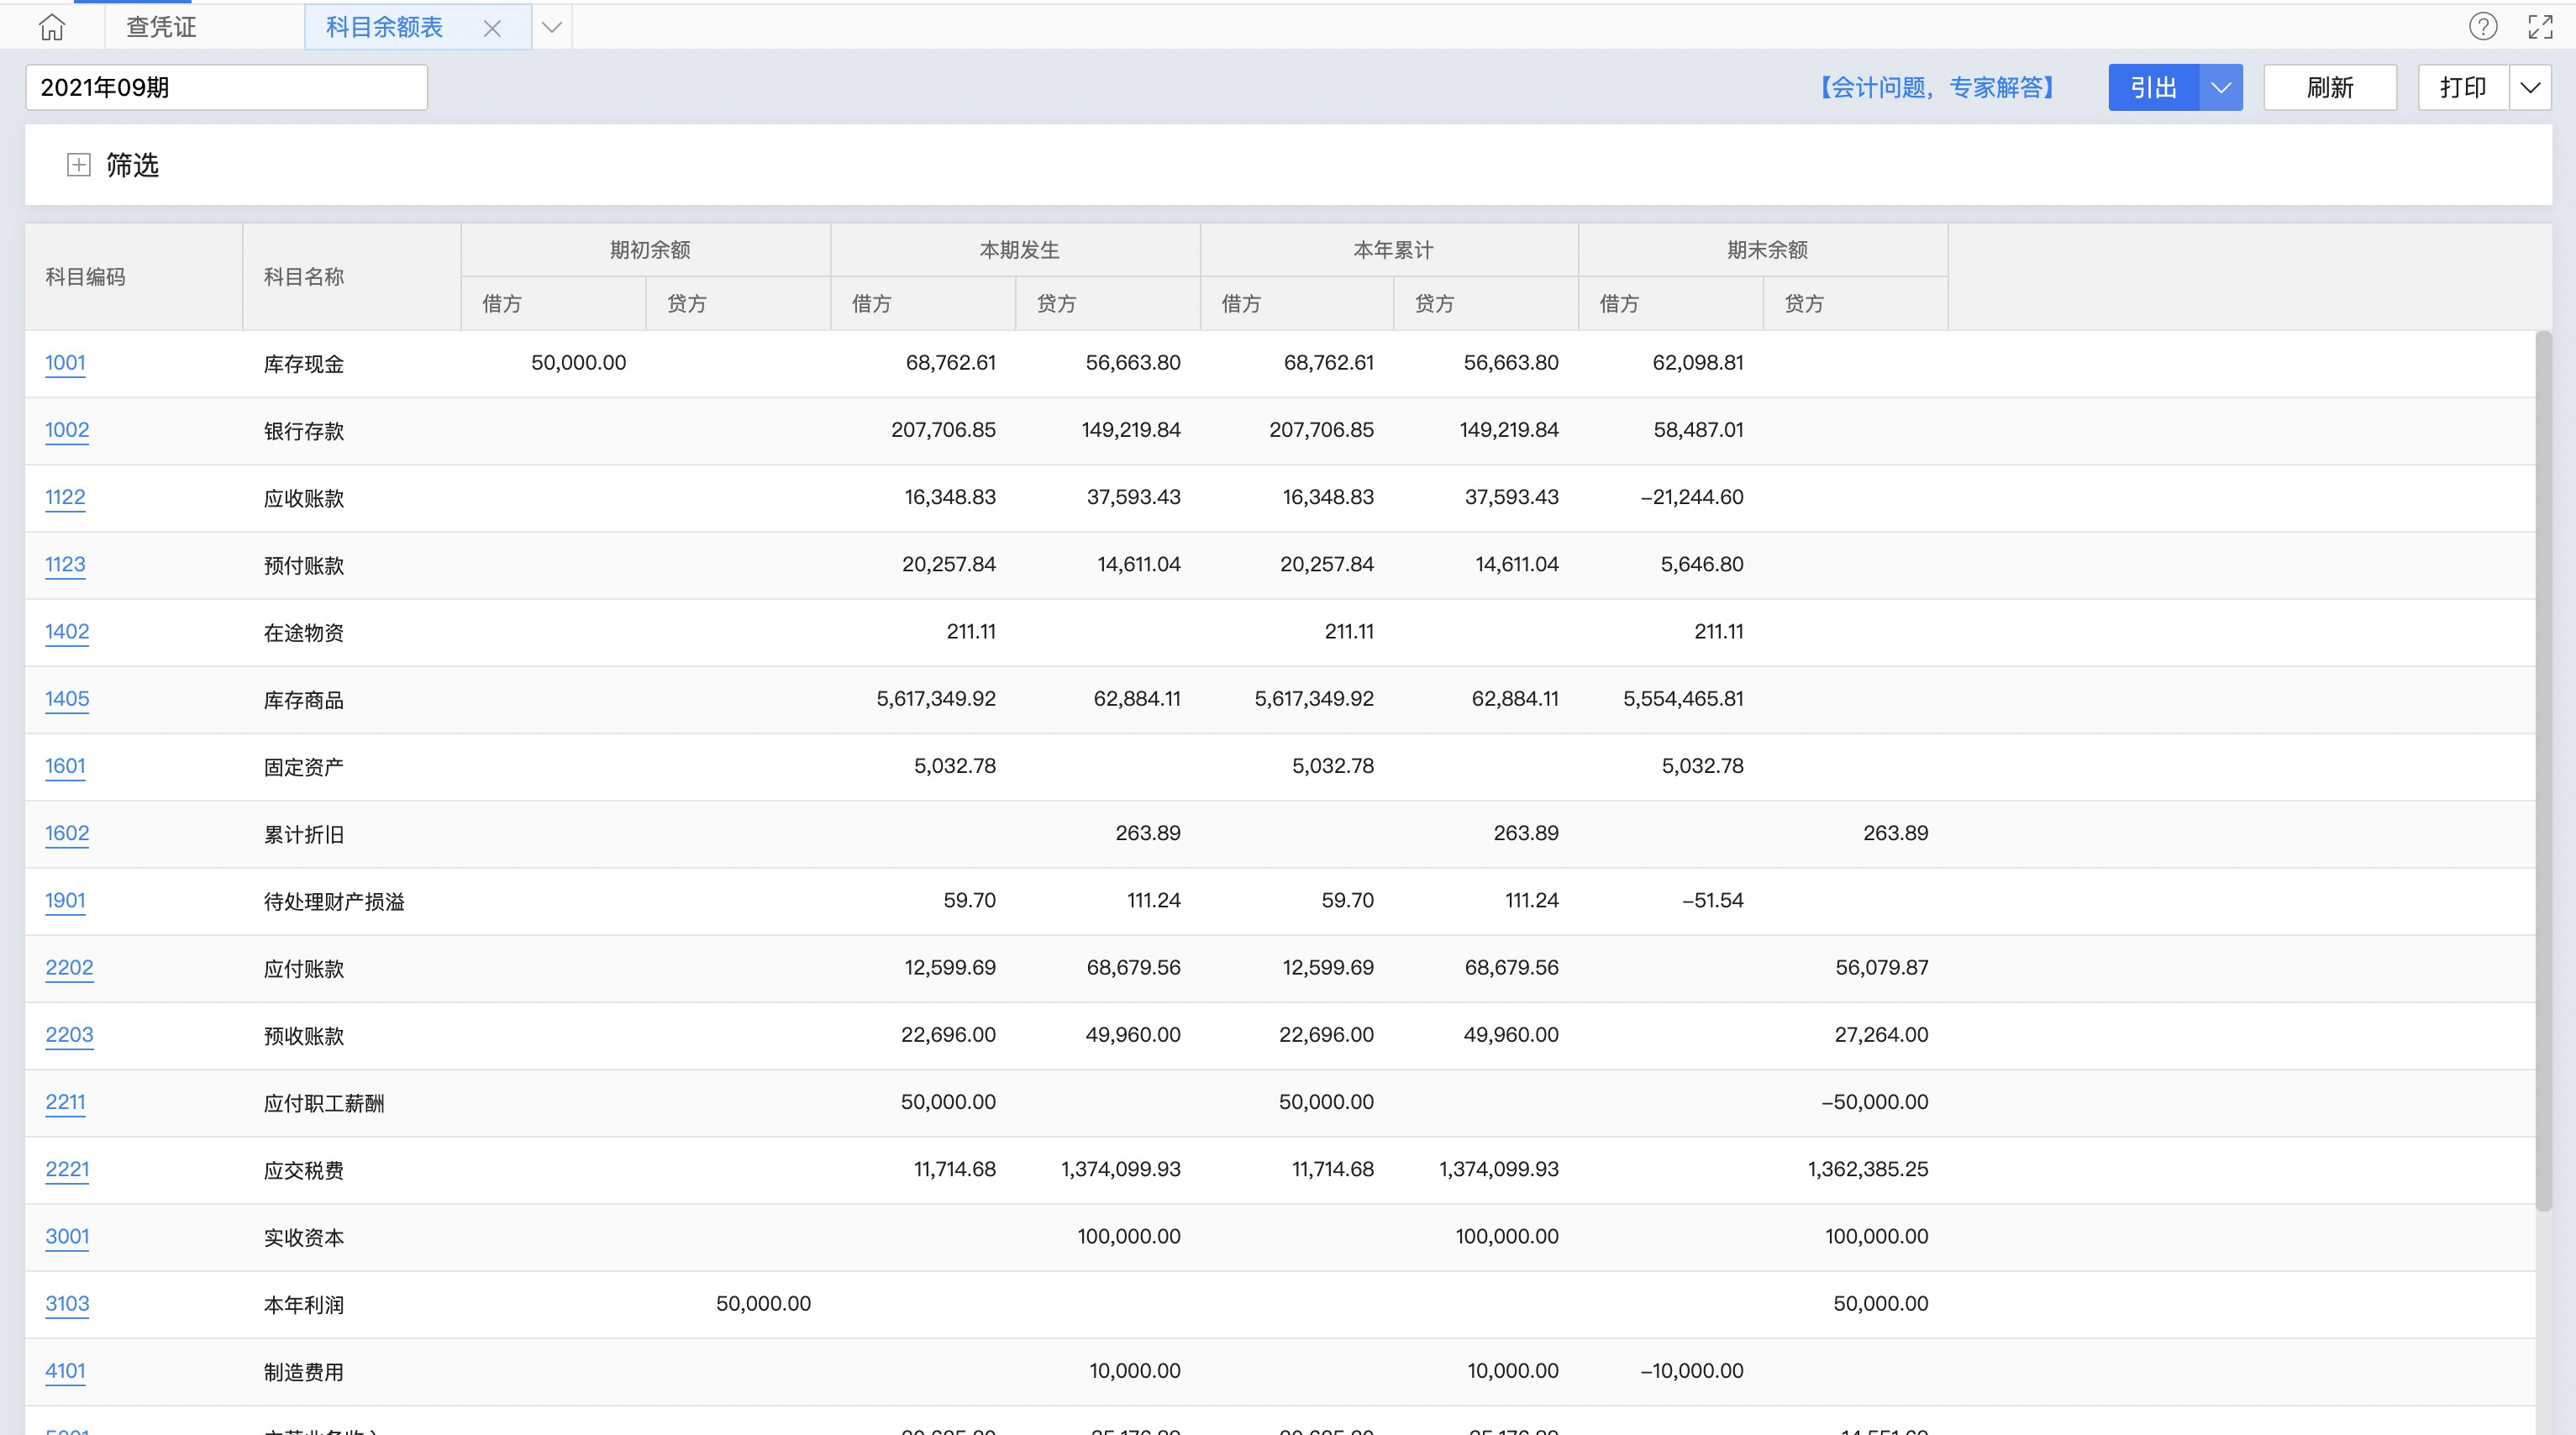Open account code 1405 库存商品
This screenshot has width=2576, height=1435.
pos(67,699)
